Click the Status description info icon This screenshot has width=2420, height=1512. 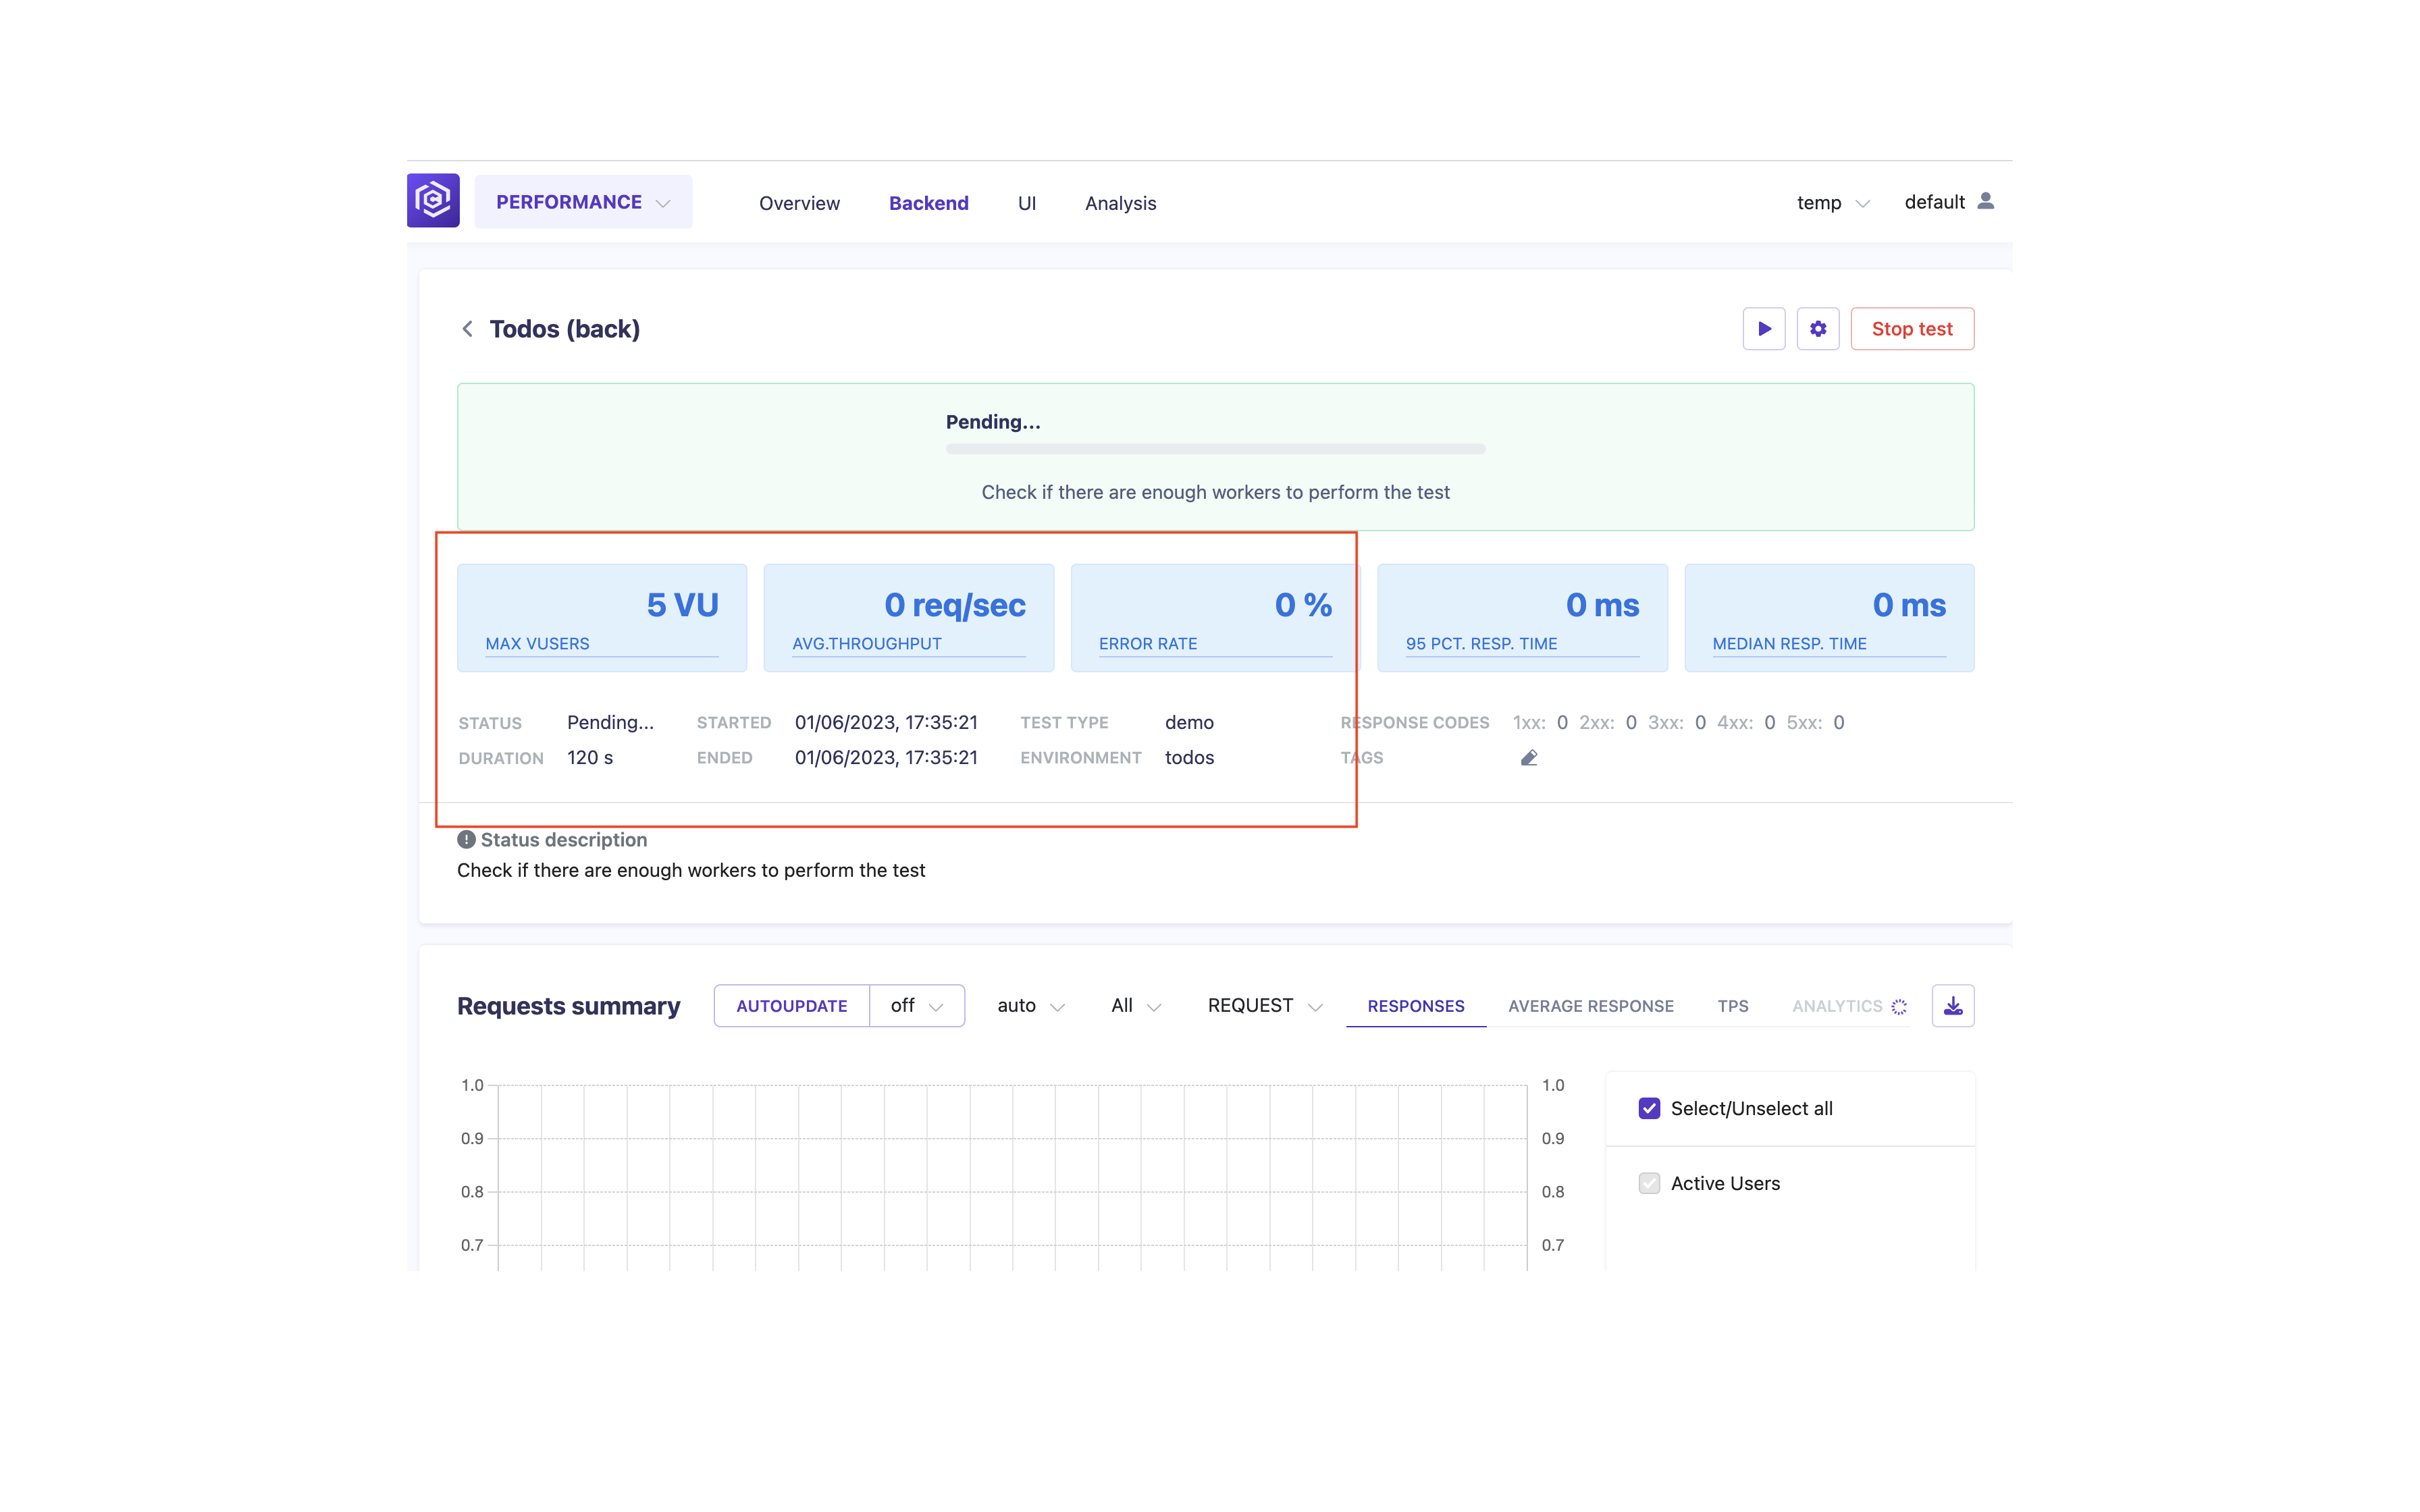pos(466,840)
